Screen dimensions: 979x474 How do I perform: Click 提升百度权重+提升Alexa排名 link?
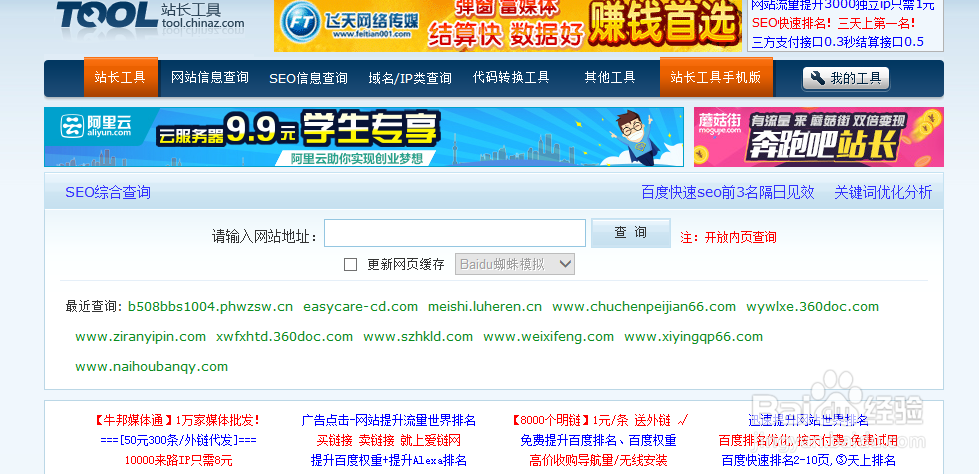tap(389, 461)
